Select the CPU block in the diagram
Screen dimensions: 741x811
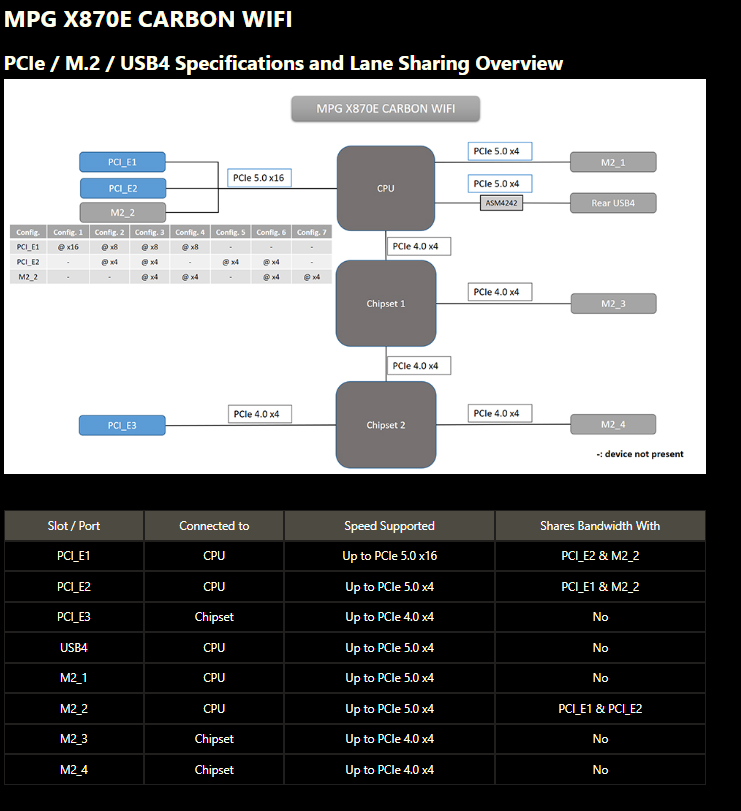pyautogui.click(x=386, y=188)
